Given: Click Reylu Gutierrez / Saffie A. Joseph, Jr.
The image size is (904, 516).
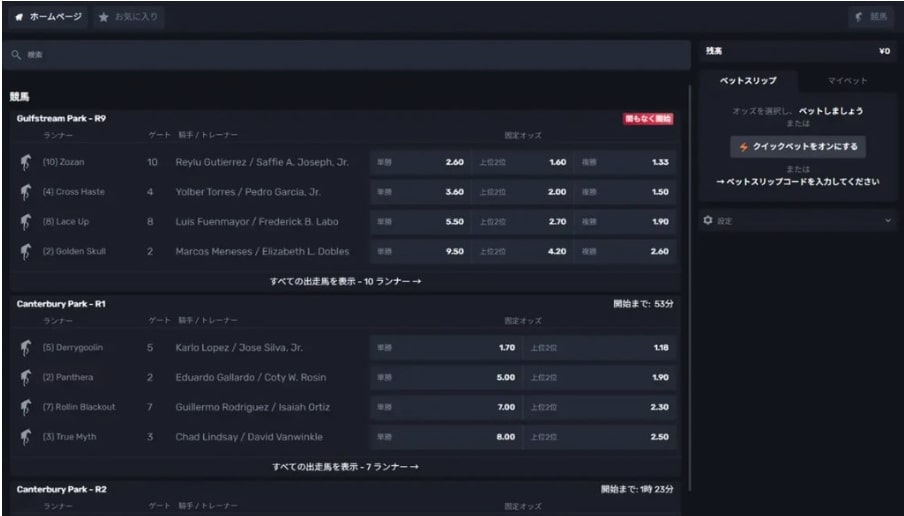Looking at the screenshot, I should point(262,163).
